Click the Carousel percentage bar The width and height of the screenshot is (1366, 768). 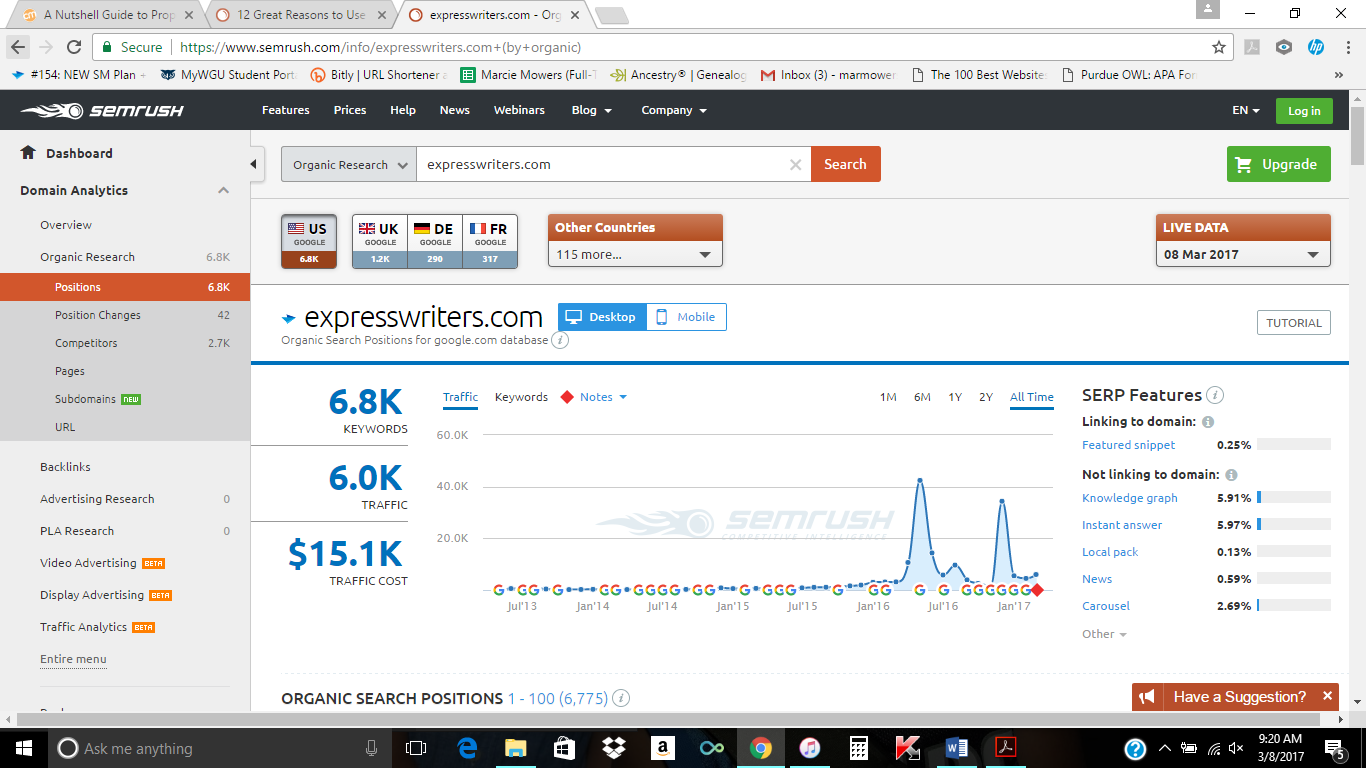(1294, 606)
